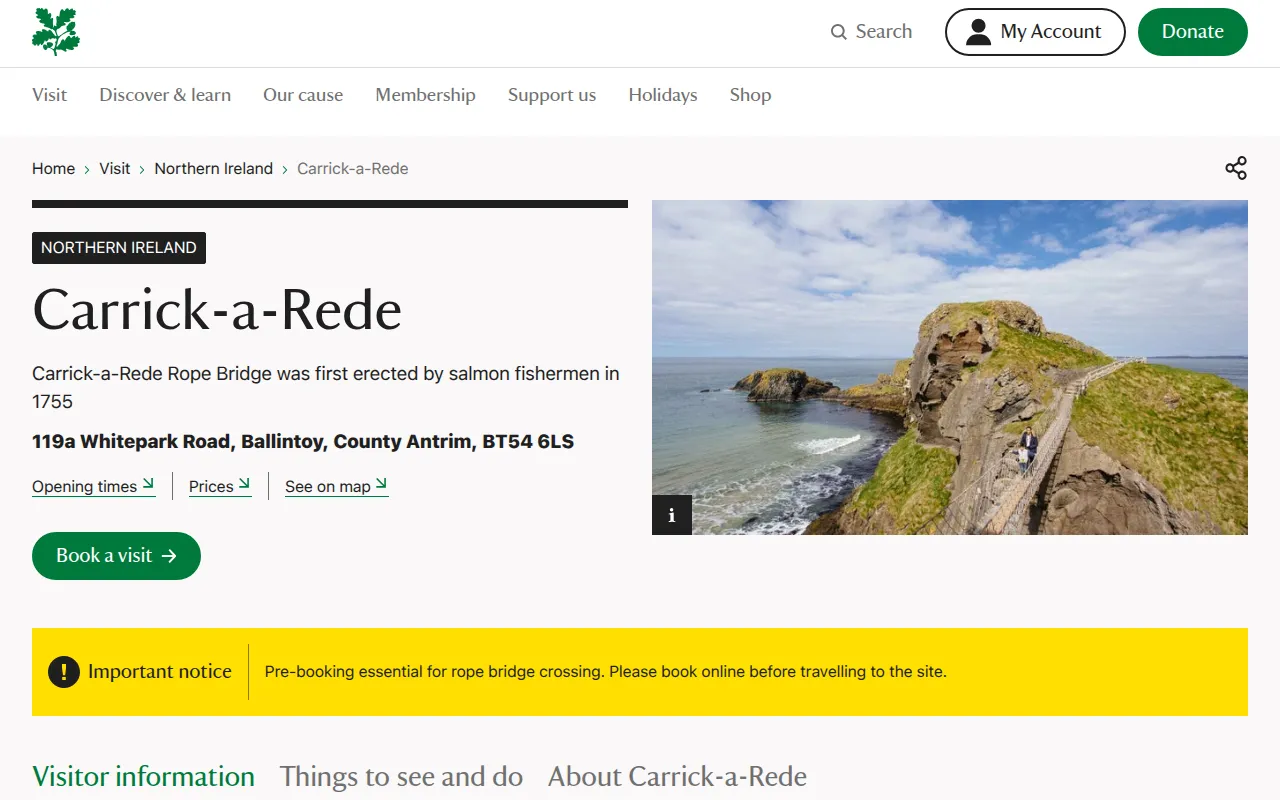Open the Shop menu
The height and width of the screenshot is (800, 1280).
[750, 95]
